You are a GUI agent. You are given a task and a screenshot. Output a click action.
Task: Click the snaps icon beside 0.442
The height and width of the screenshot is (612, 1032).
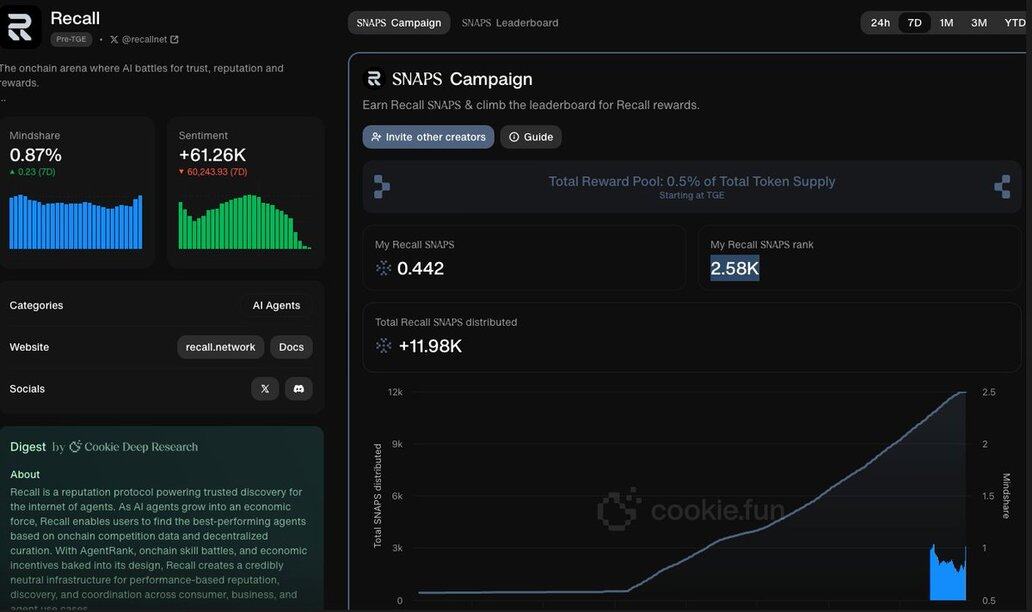click(383, 268)
